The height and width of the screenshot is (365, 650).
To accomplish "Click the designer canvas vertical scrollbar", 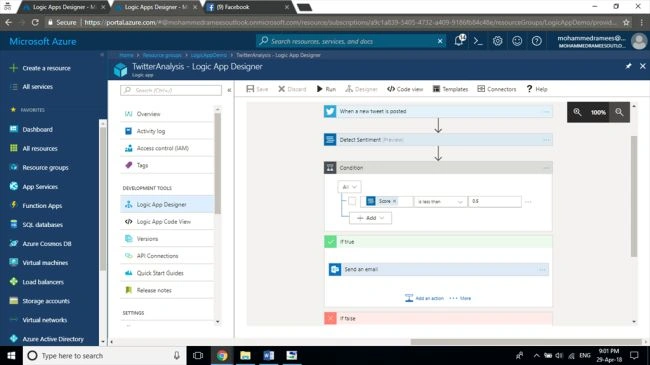I will (634, 195).
